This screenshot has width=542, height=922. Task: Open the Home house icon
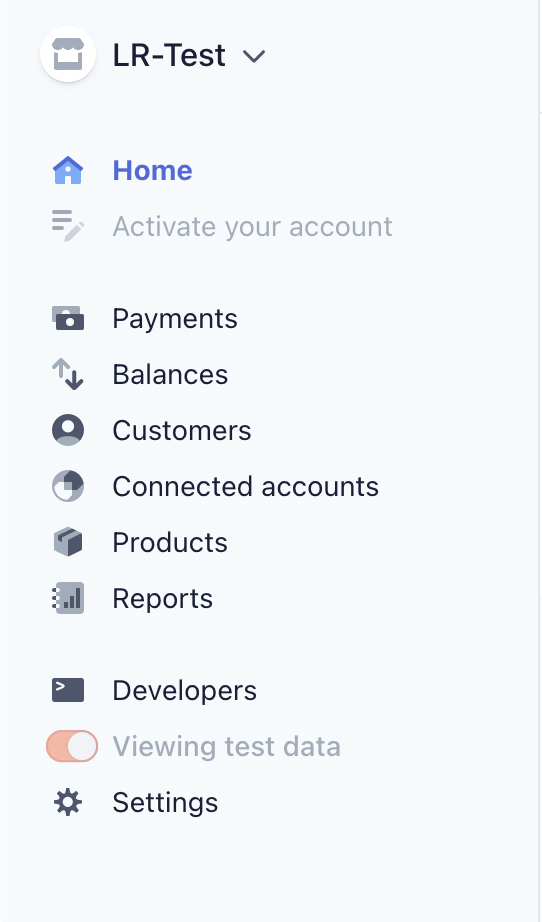pos(68,170)
